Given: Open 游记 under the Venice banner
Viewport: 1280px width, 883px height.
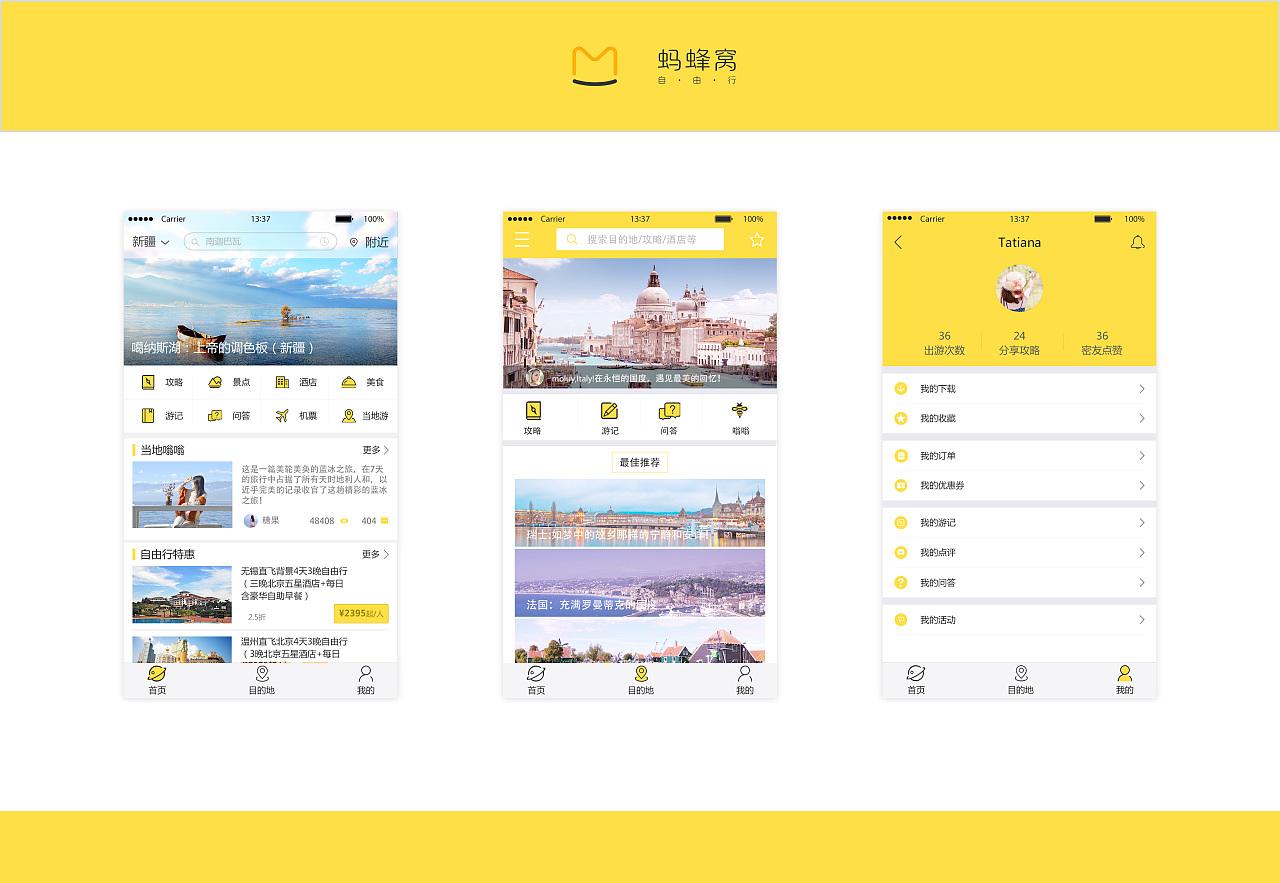Looking at the screenshot, I should (x=609, y=418).
